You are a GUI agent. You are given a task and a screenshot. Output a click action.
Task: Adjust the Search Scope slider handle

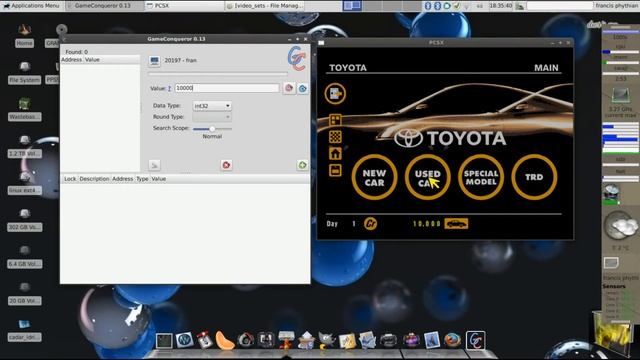(212, 129)
